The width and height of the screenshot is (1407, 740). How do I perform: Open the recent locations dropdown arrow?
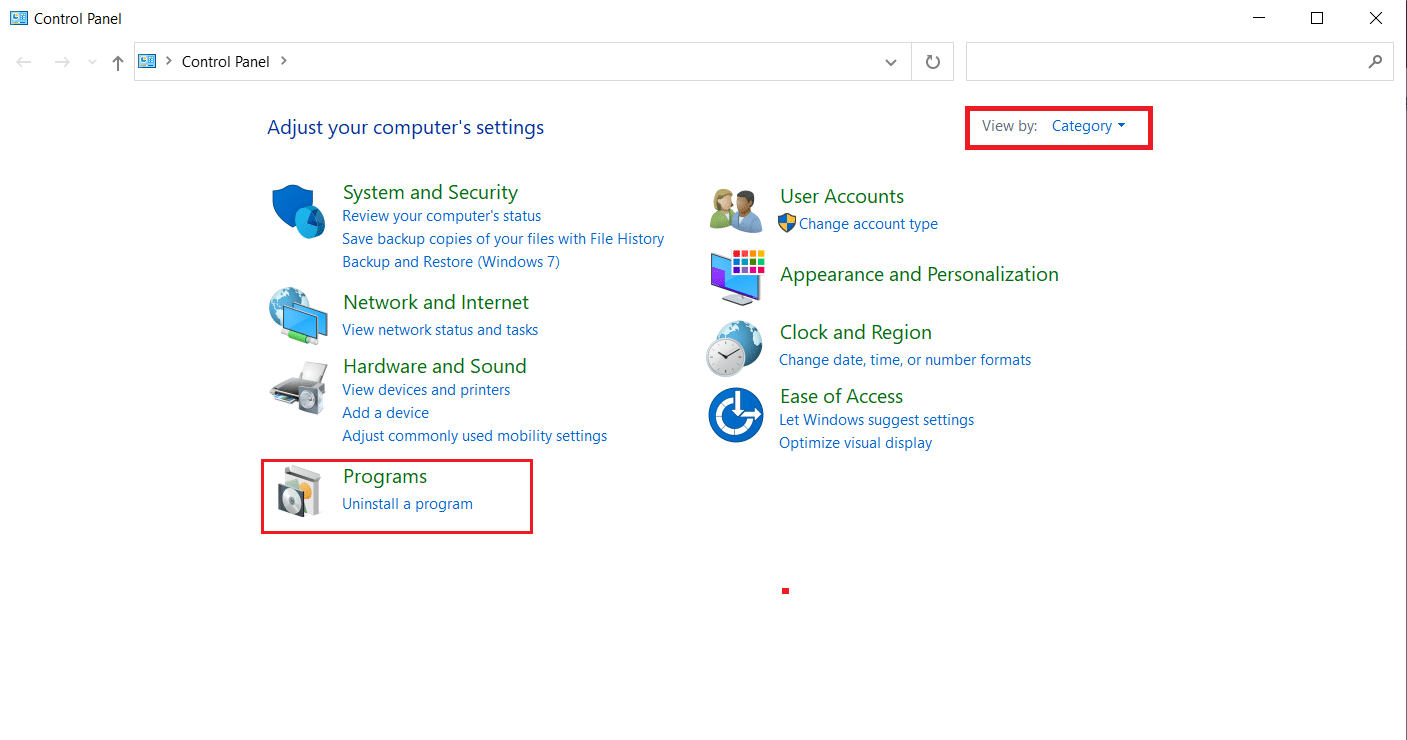(x=92, y=62)
